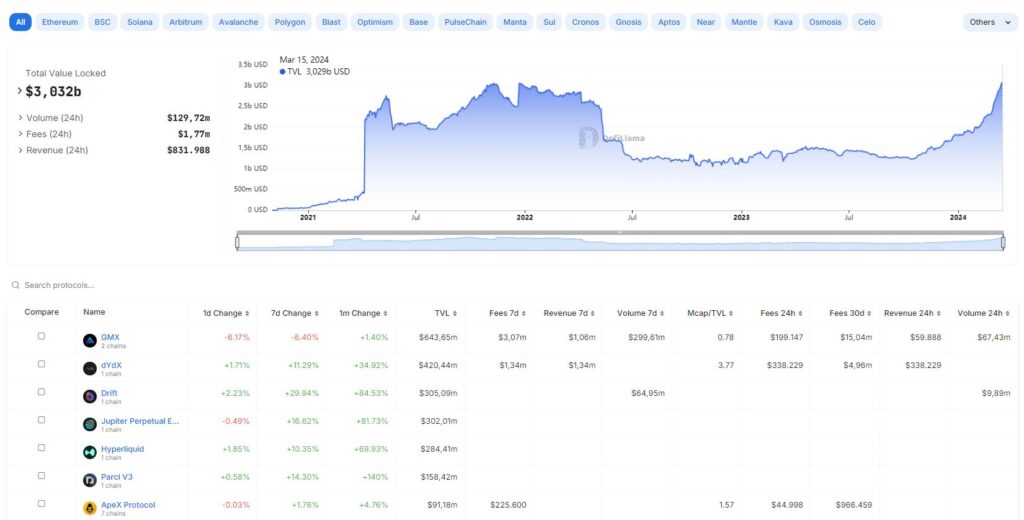The image size is (1024, 520).
Task: Click the GMX protocol logo icon
Action: coord(89,340)
